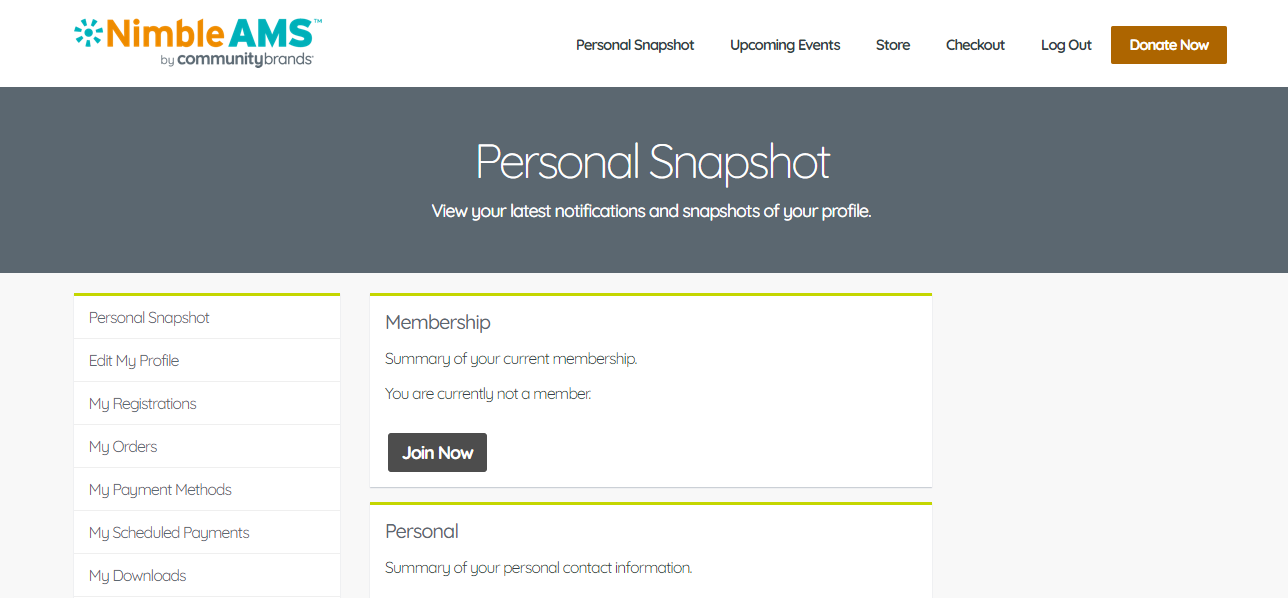Open My Orders from sidebar

click(x=123, y=447)
